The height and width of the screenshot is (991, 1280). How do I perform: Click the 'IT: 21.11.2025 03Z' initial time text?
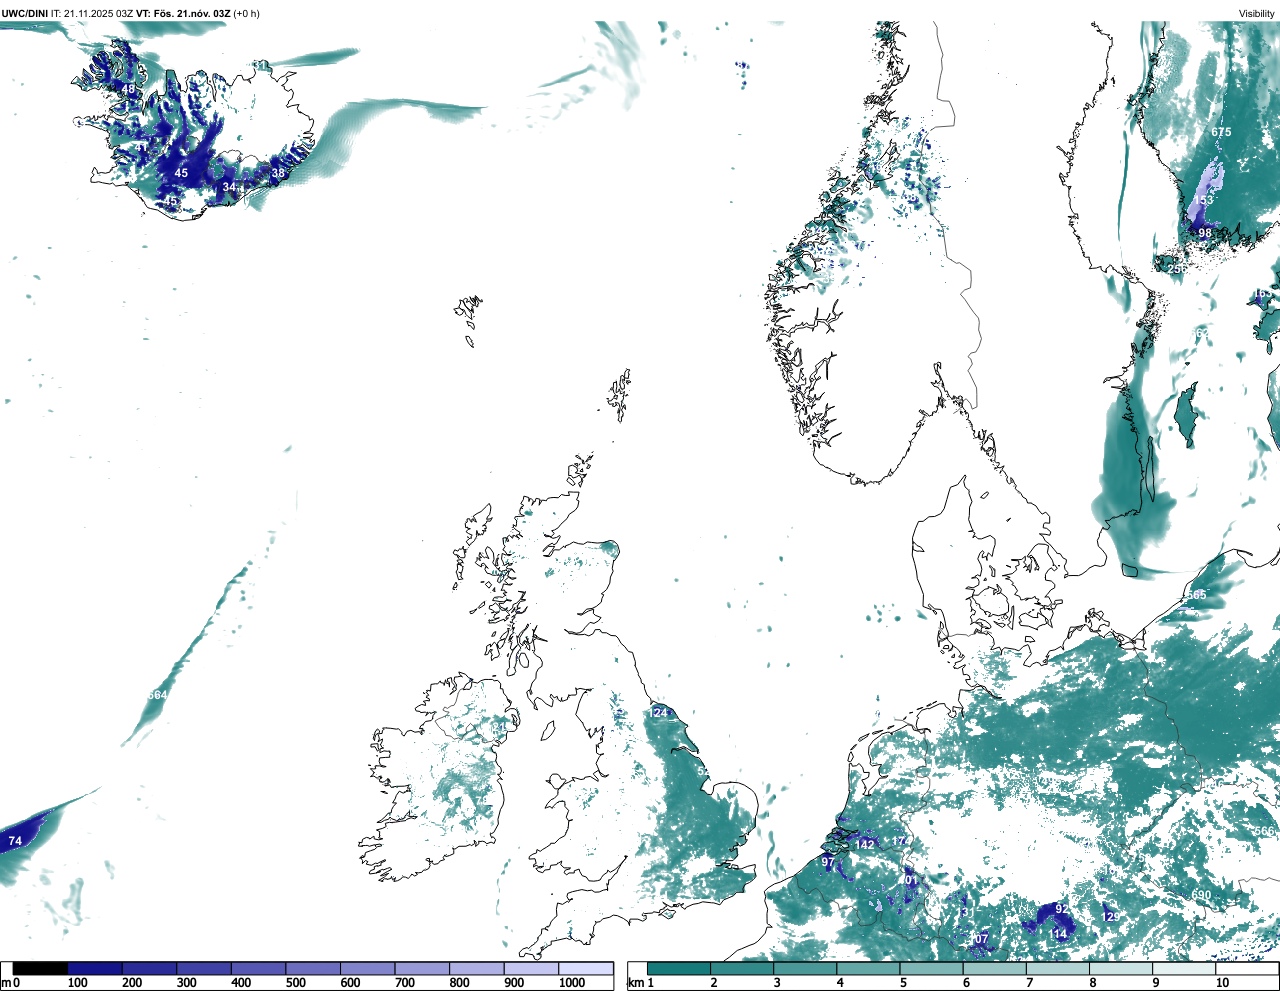[x=92, y=13]
